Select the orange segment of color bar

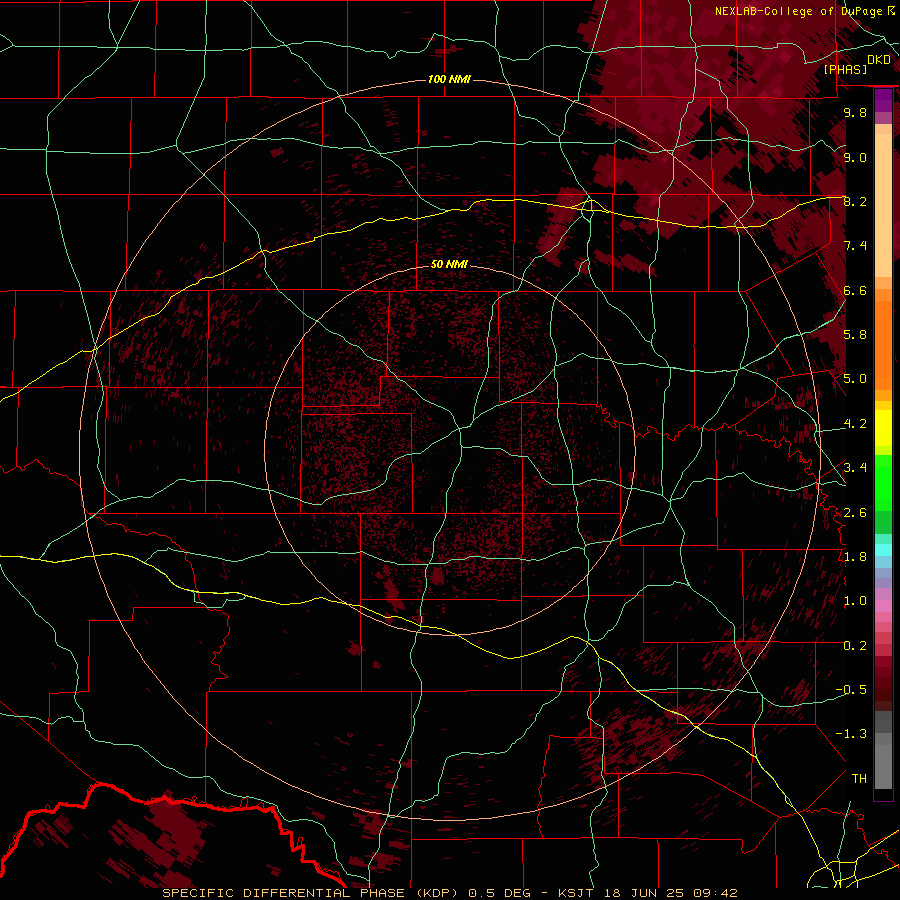click(x=883, y=345)
